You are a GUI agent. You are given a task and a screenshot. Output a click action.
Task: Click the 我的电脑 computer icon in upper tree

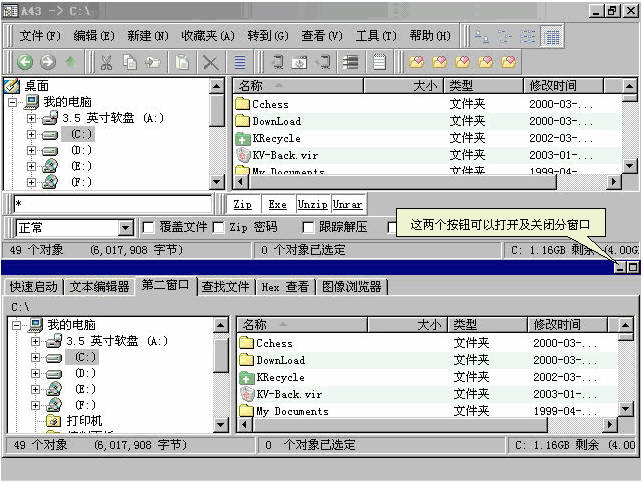tap(32, 102)
